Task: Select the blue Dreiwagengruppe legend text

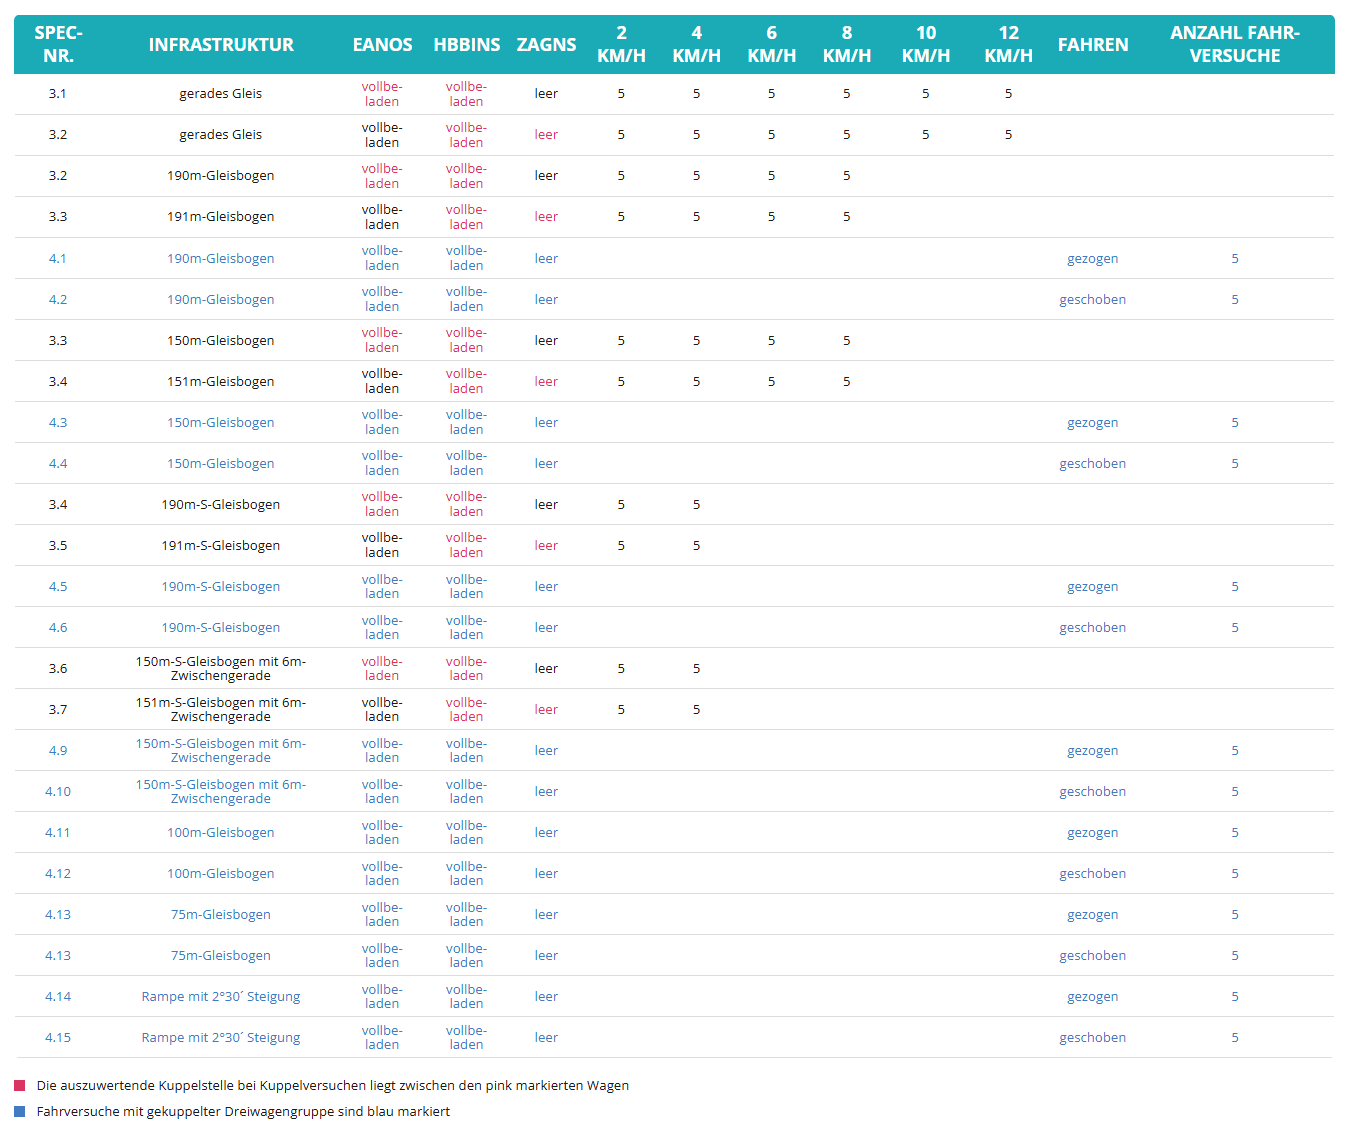Action: (x=243, y=1111)
